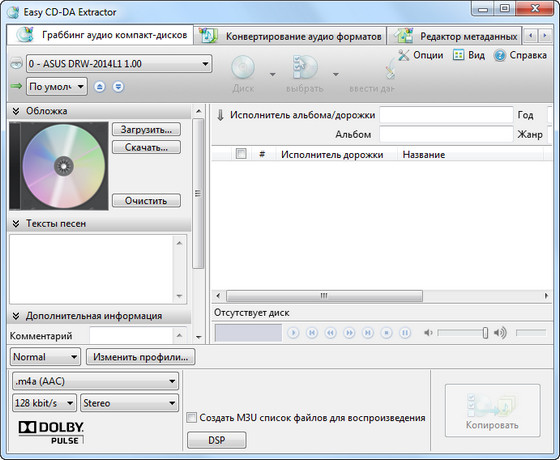560x460 pixels.
Task: Open the DSP settings button
Action: point(217,440)
